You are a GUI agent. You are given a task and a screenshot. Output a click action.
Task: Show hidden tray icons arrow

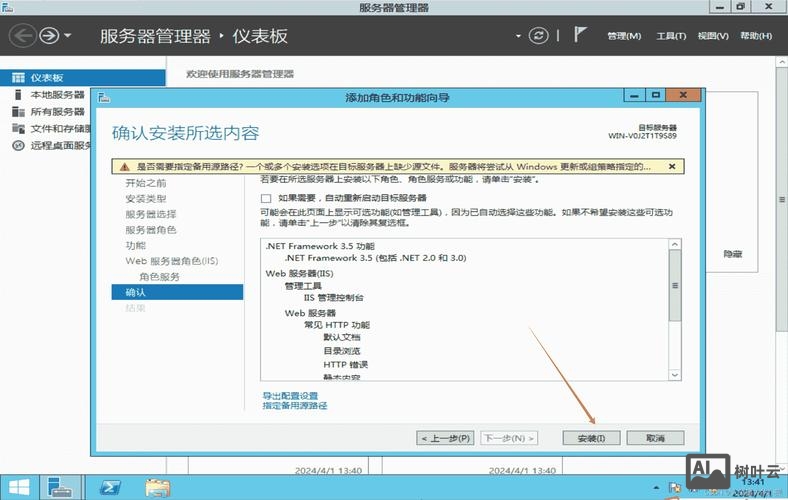pyautogui.click(x=656, y=487)
